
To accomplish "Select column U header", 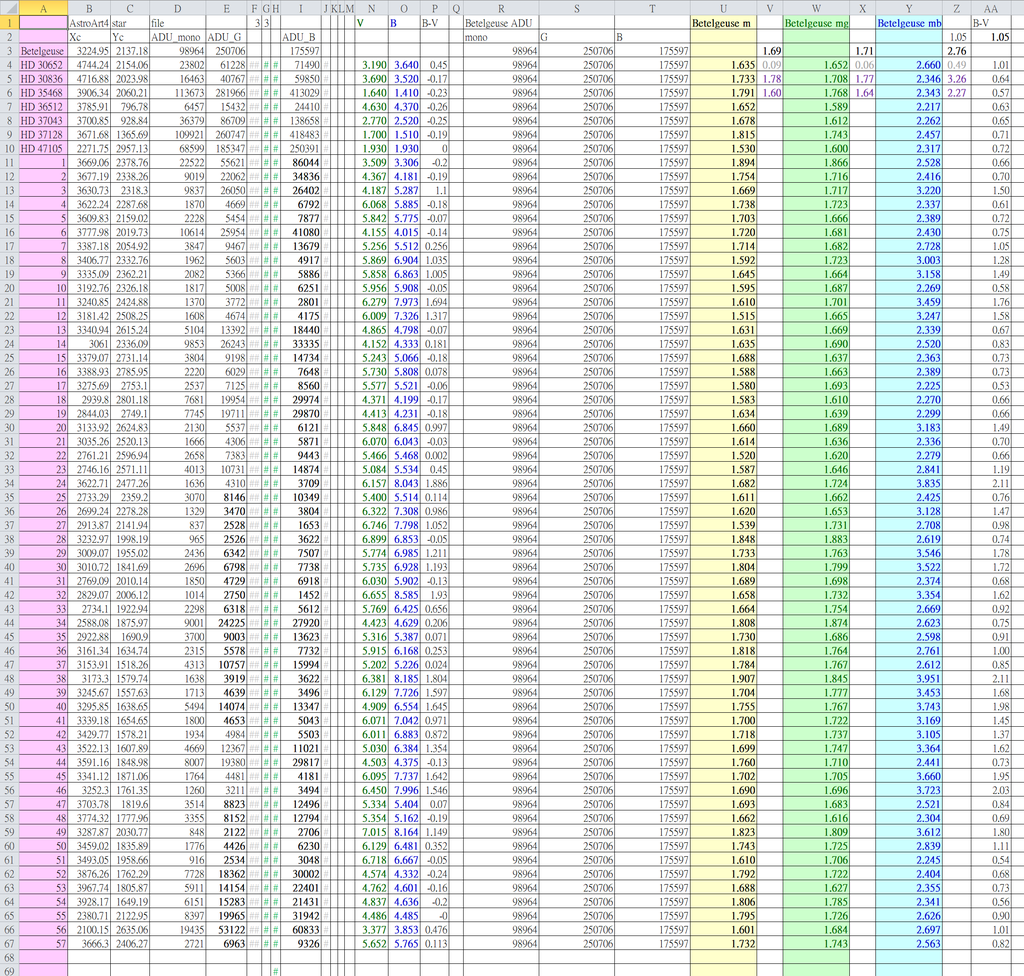I will 723,8.
